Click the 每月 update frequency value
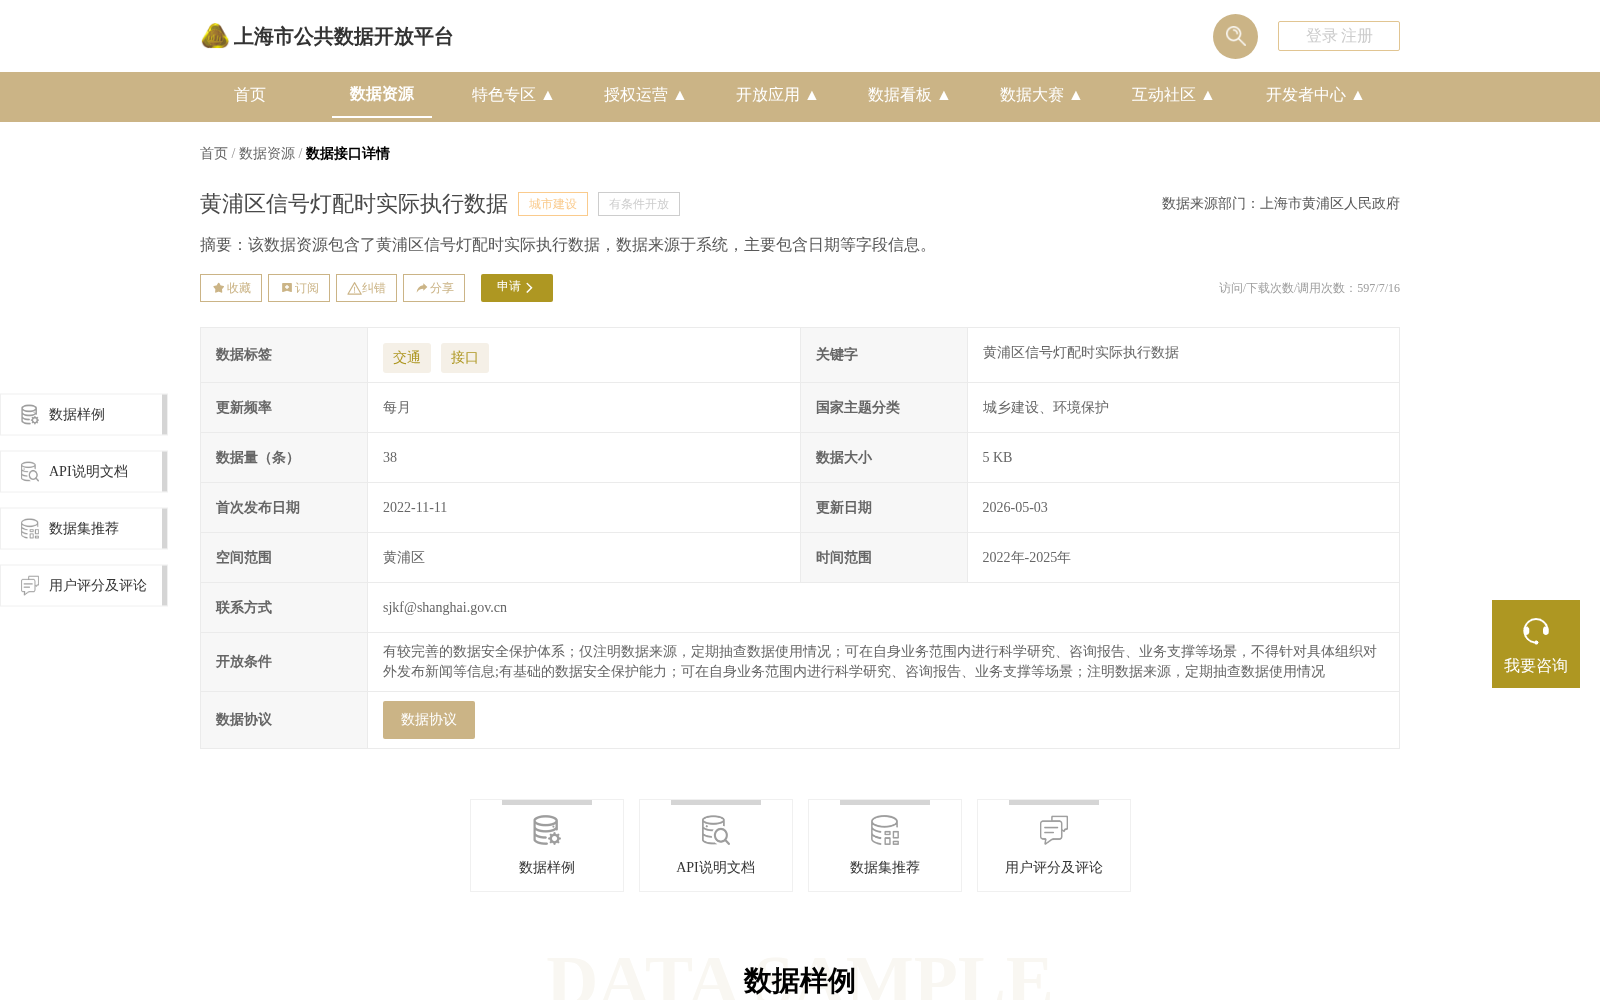 coord(397,407)
